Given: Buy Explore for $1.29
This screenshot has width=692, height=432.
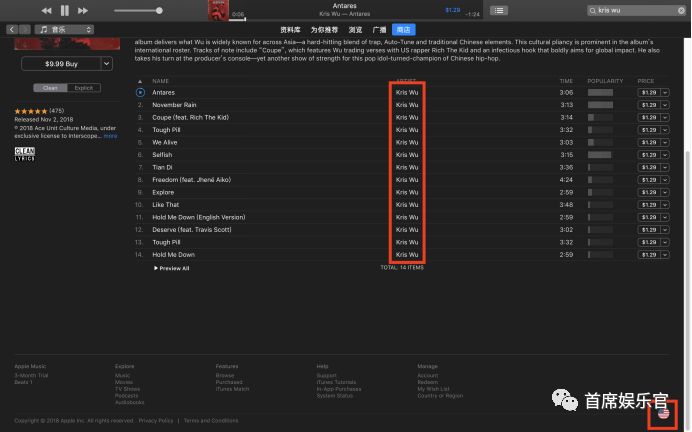Looking at the screenshot, I should tap(649, 192).
